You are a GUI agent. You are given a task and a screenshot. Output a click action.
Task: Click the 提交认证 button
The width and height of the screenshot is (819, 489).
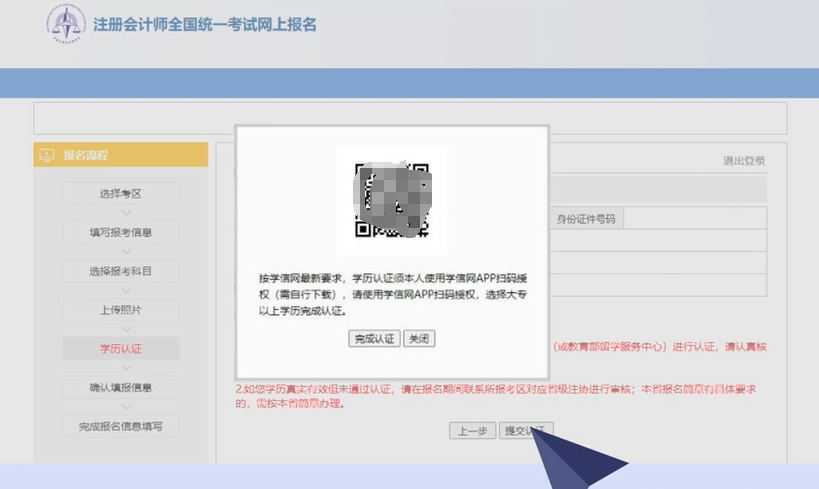point(525,431)
